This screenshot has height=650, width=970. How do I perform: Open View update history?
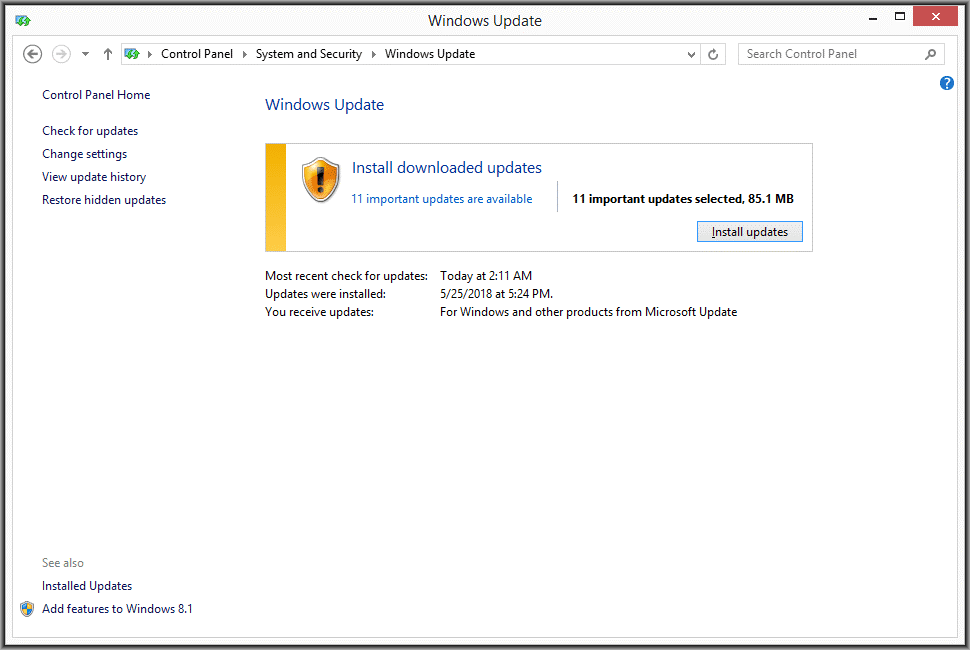94,177
